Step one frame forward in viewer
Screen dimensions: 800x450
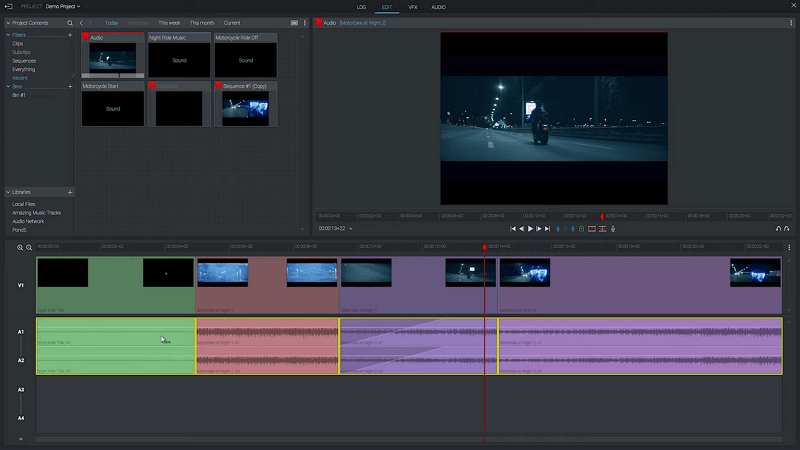[539, 229]
